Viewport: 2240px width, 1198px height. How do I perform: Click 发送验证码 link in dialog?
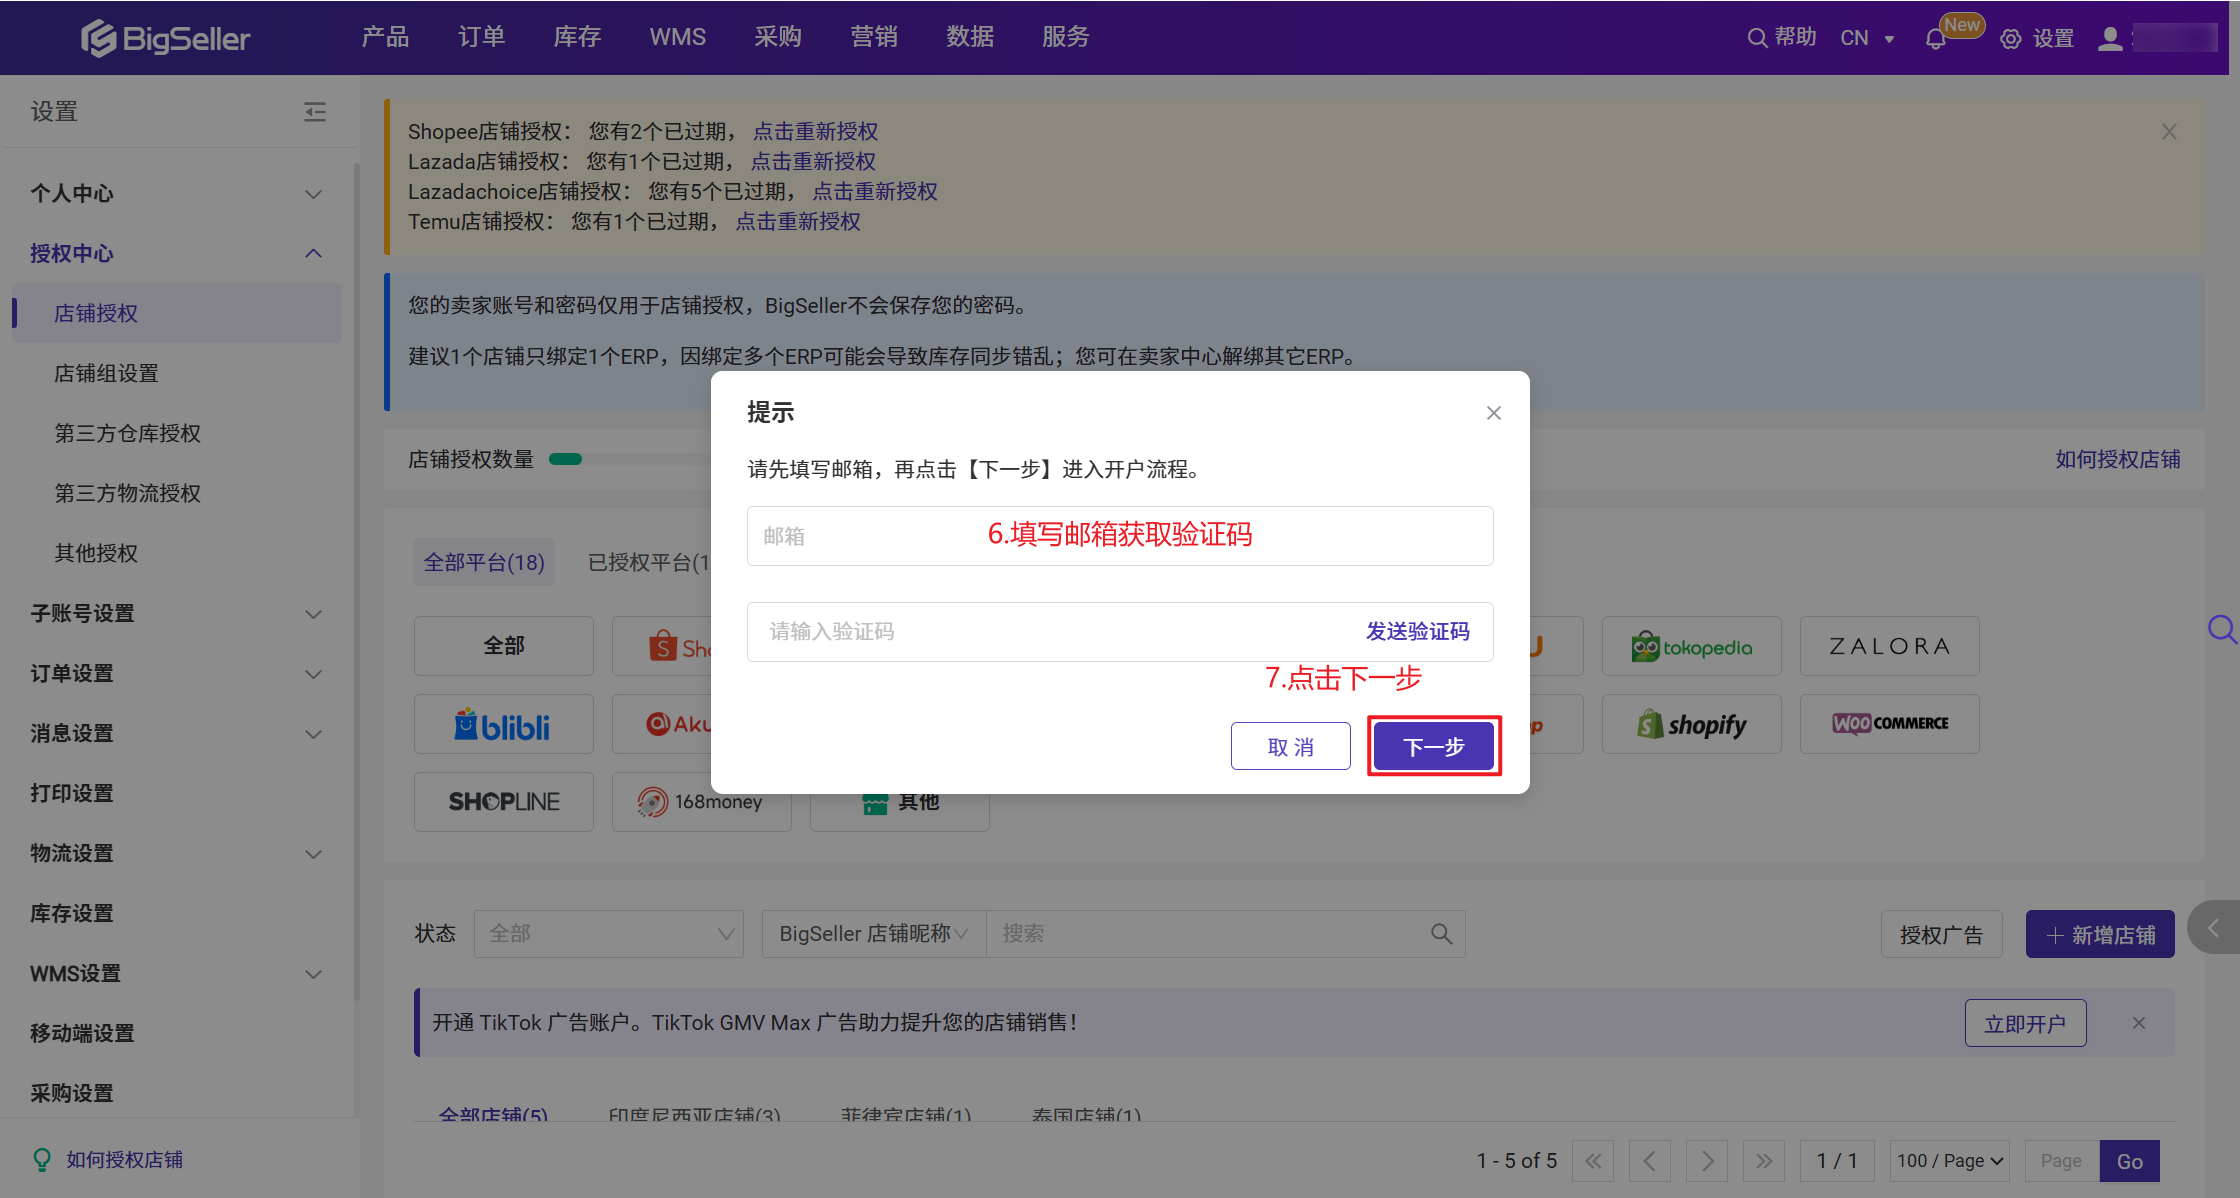click(x=1417, y=631)
